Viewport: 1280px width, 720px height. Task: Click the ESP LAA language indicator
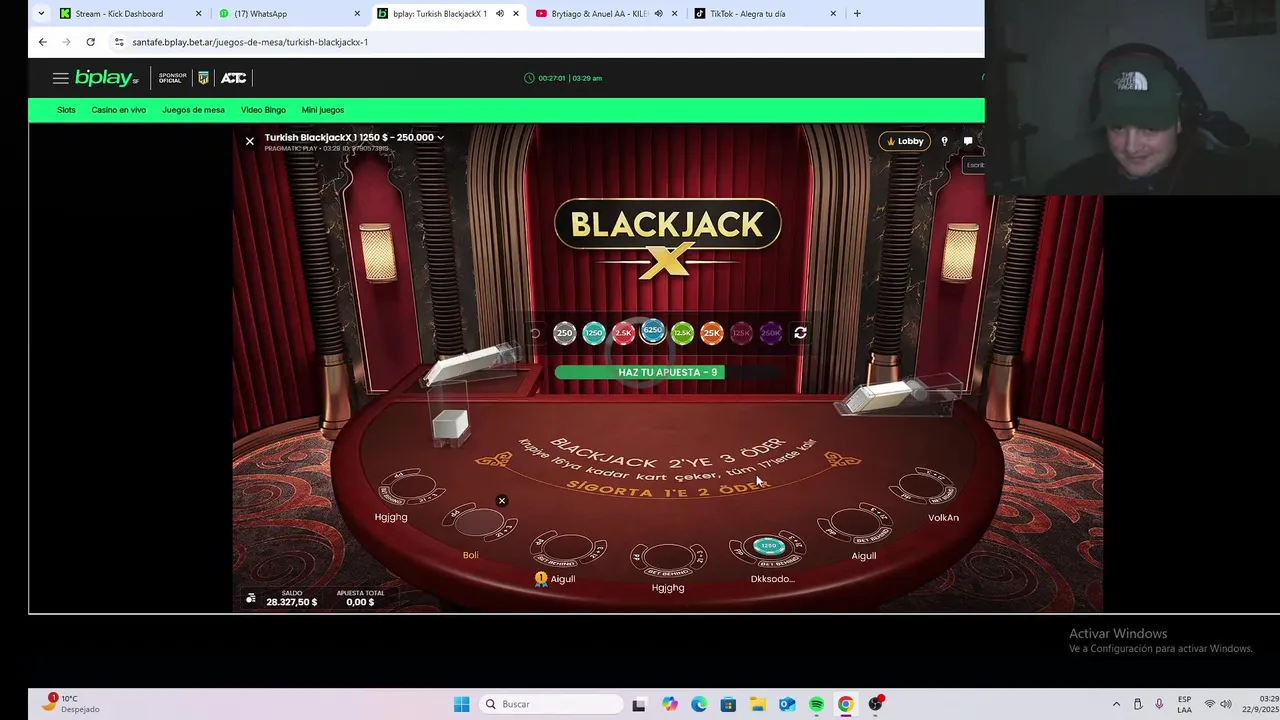(1184, 704)
